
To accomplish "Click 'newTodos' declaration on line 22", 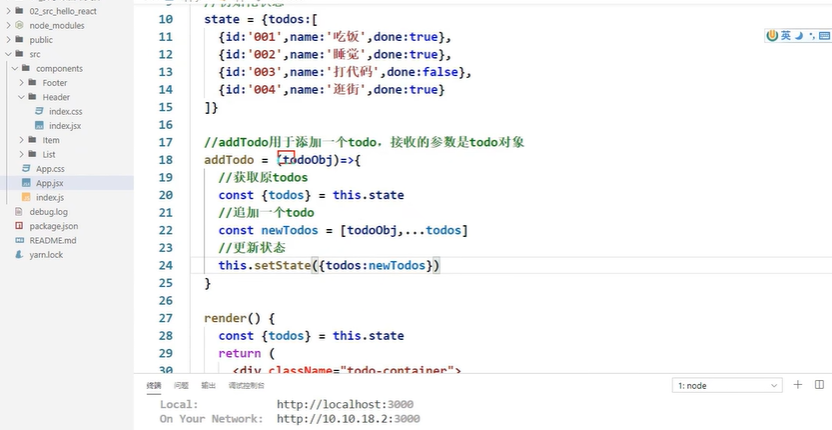I will pos(289,230).
